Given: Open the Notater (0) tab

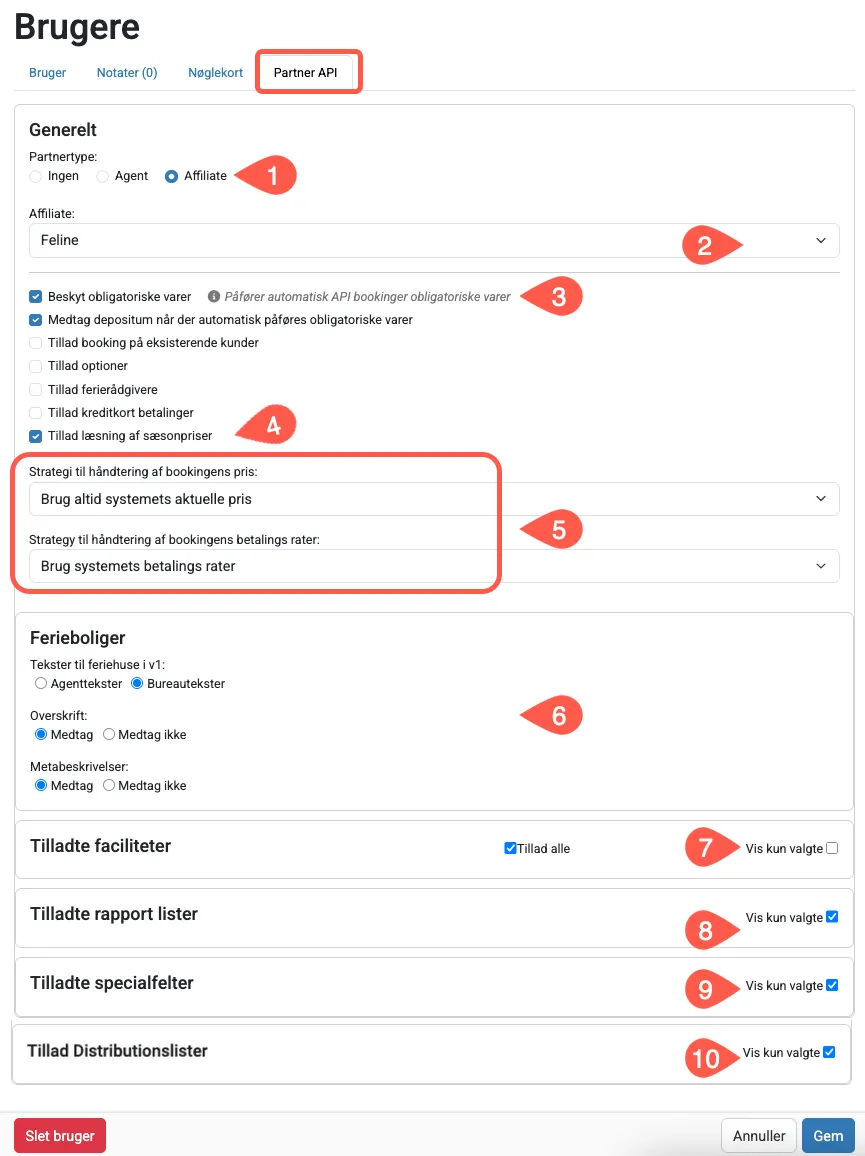Looking at the screenshot, I should point(126,72).
